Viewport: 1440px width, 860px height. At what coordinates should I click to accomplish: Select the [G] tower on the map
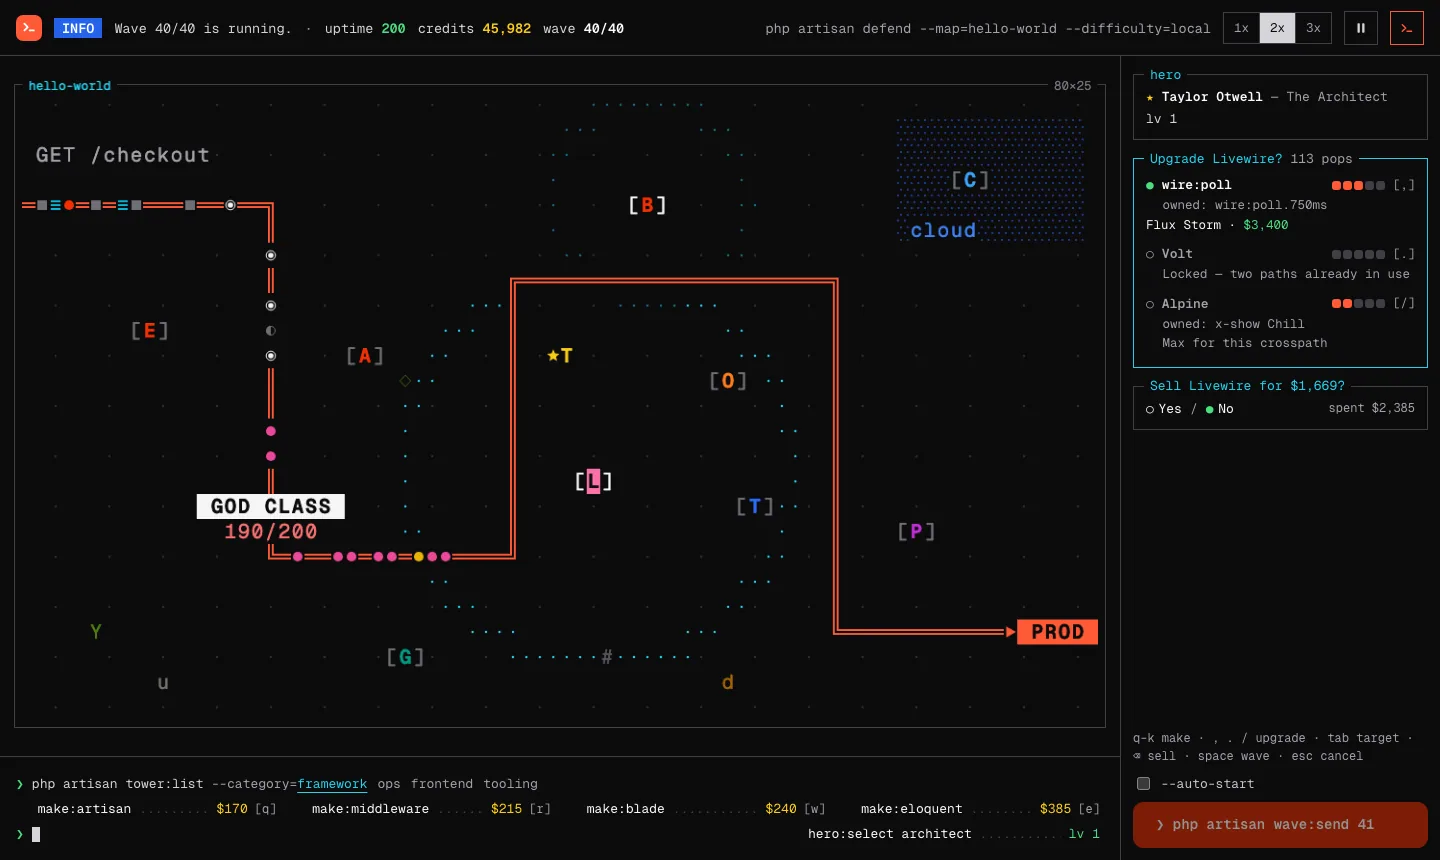click(x=405, y=657)
